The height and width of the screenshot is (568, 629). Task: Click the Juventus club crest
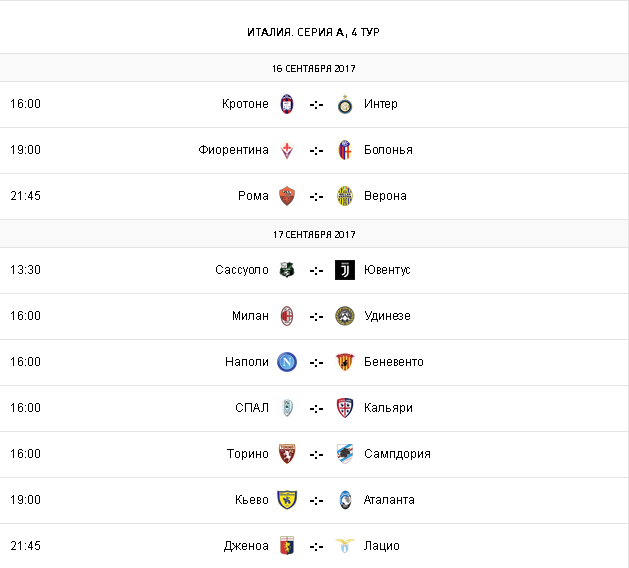pyautogui.click(x=345, y=270)
